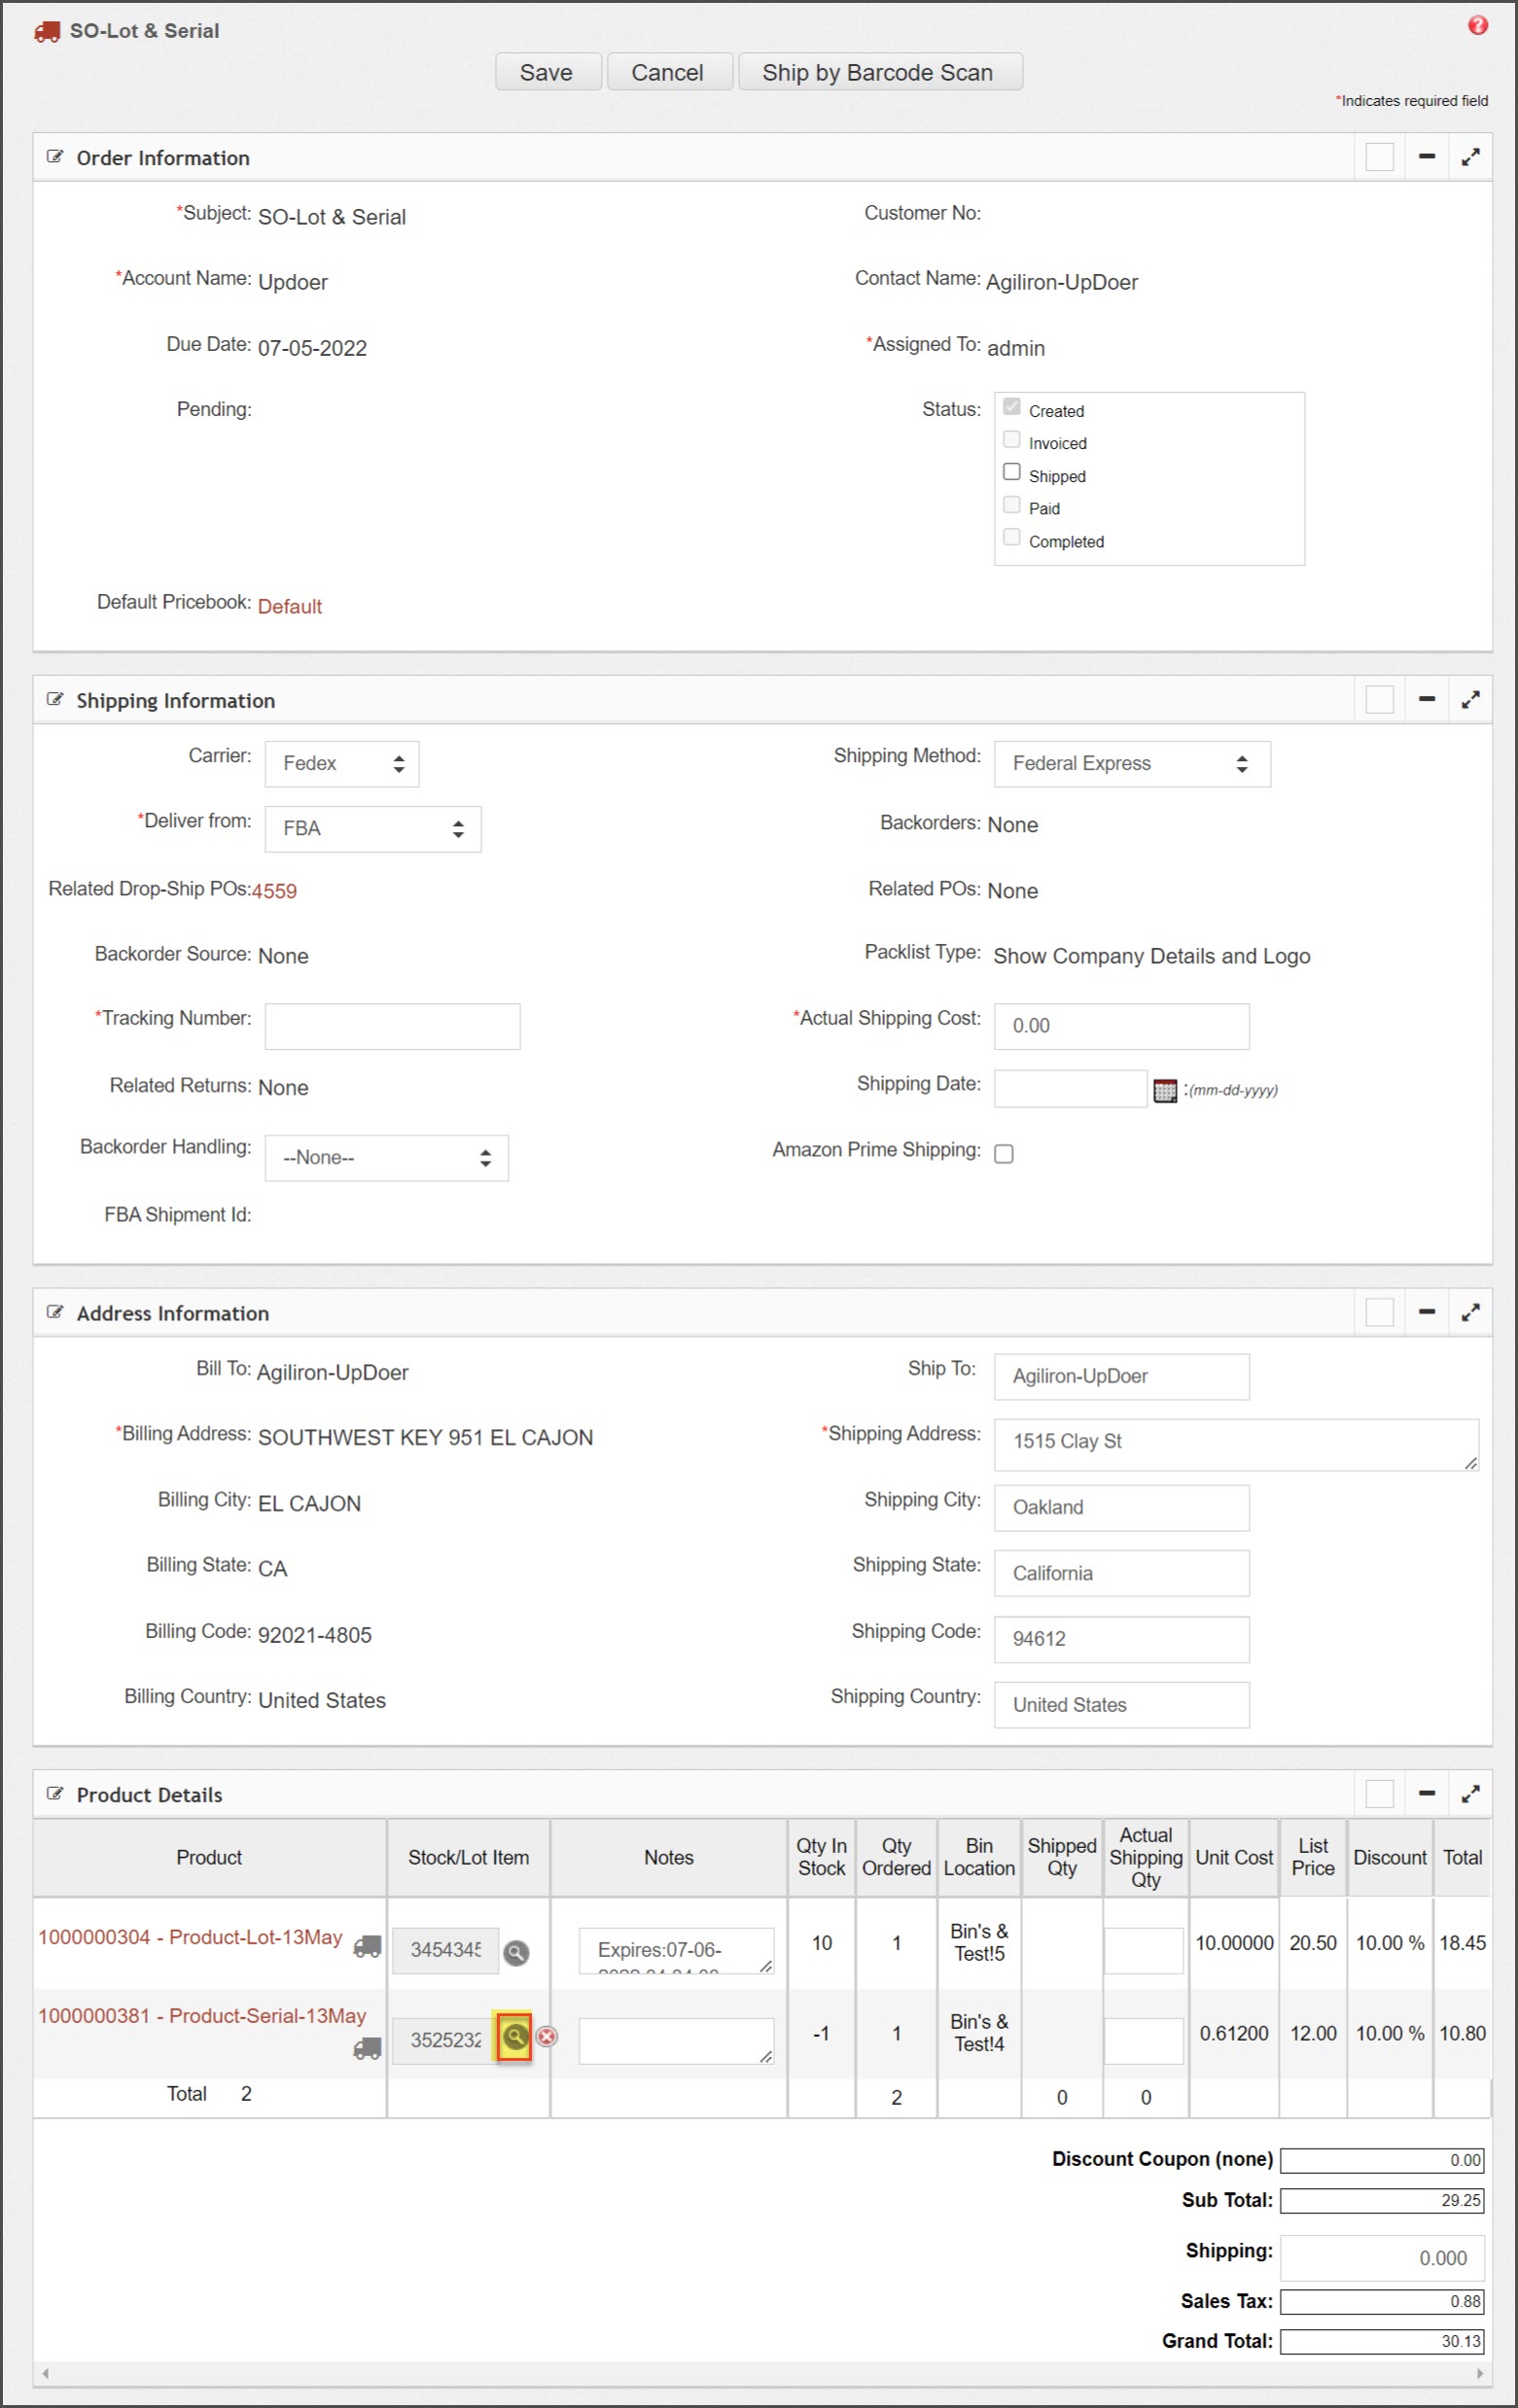Image resolution: width=1518 pixels, height=2408 pixels.
Task: Open product 1000000304 - Product-Lot-13May link
Action: click(190, 1937)
